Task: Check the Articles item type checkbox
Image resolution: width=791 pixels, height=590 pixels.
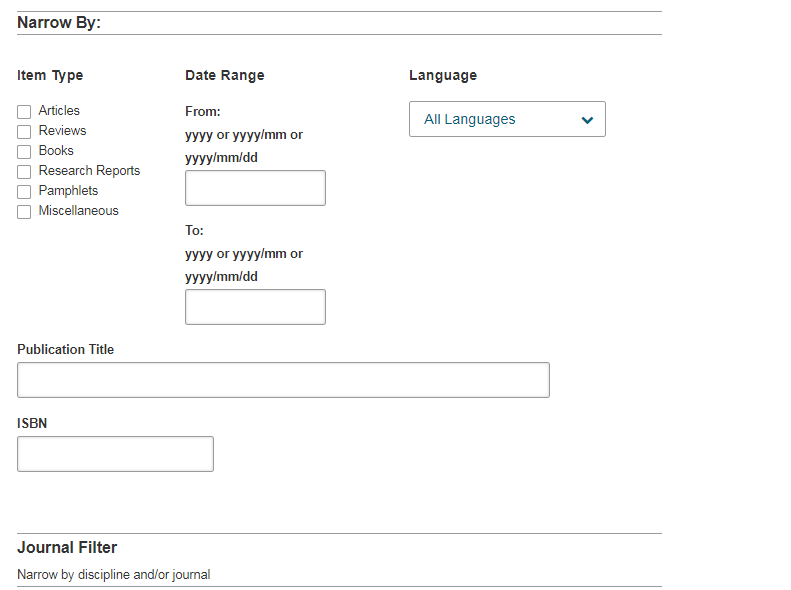Action: (24, 111)
